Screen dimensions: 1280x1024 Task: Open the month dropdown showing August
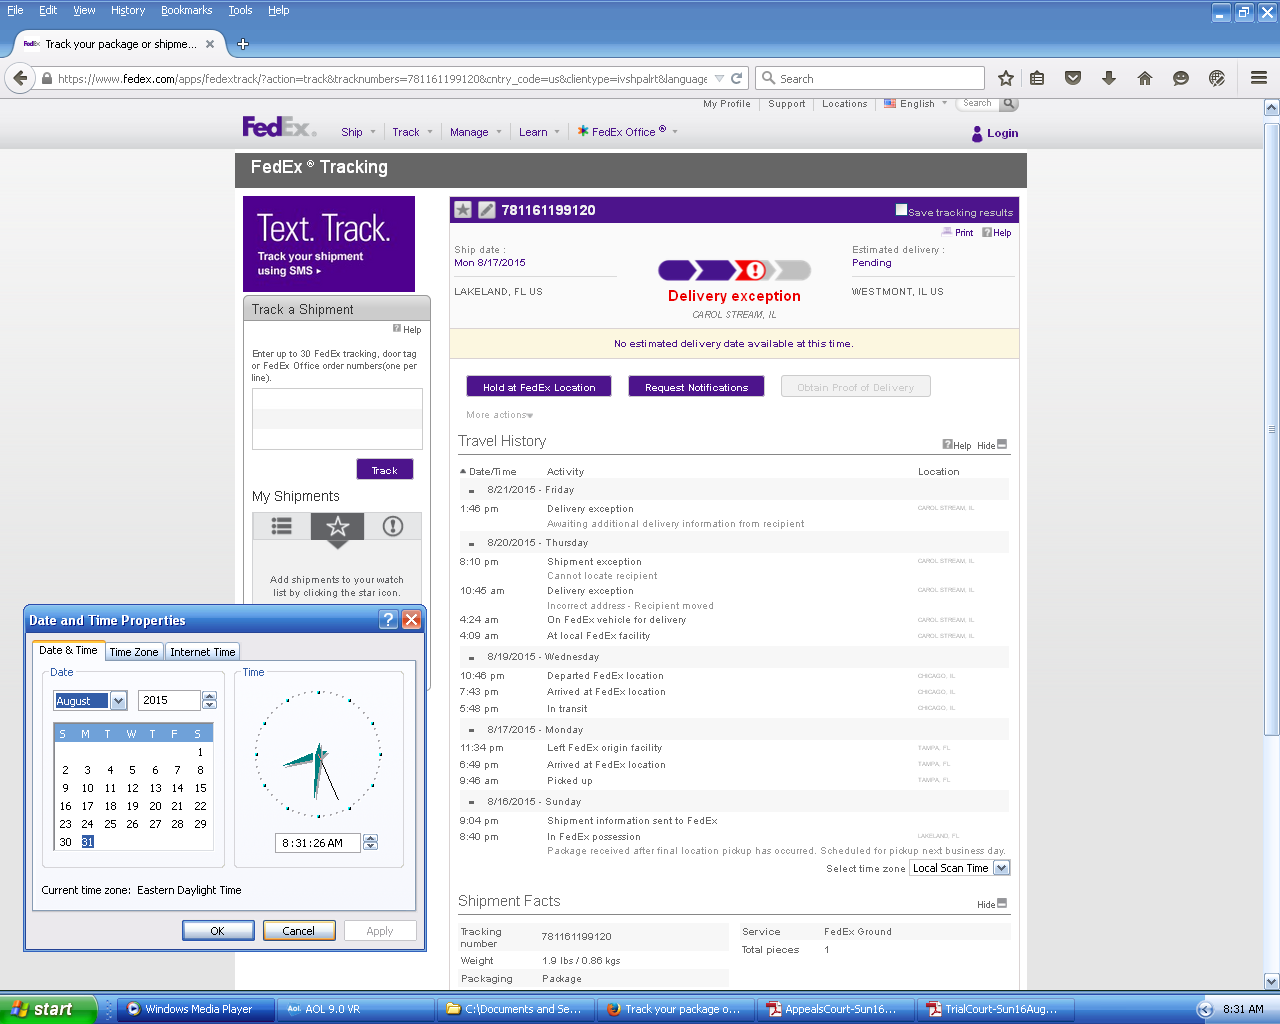coord(118,701)
